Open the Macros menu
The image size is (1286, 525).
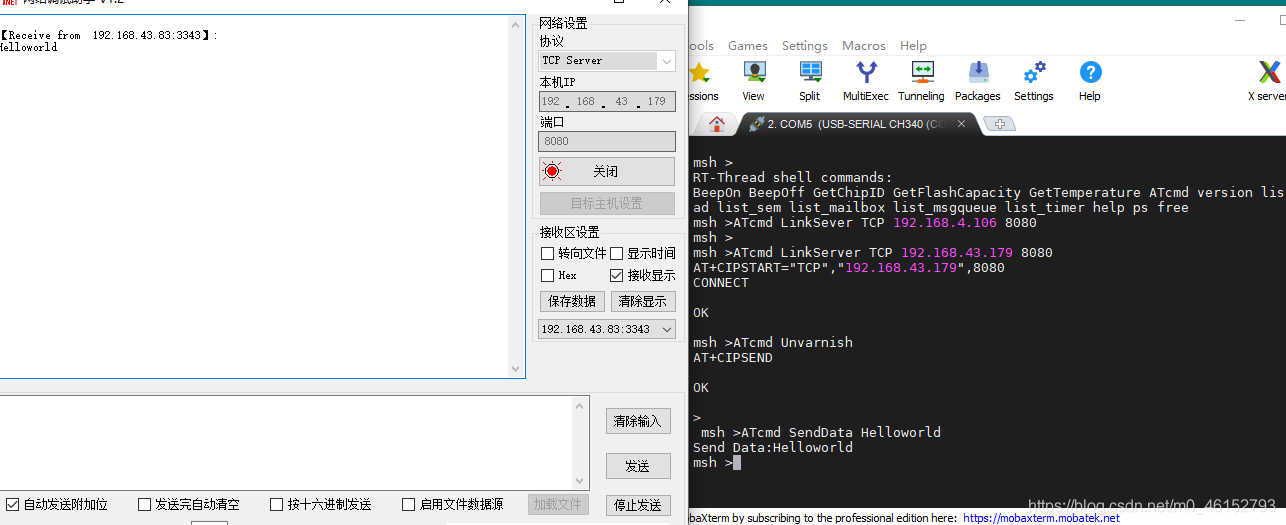point(864,45)
